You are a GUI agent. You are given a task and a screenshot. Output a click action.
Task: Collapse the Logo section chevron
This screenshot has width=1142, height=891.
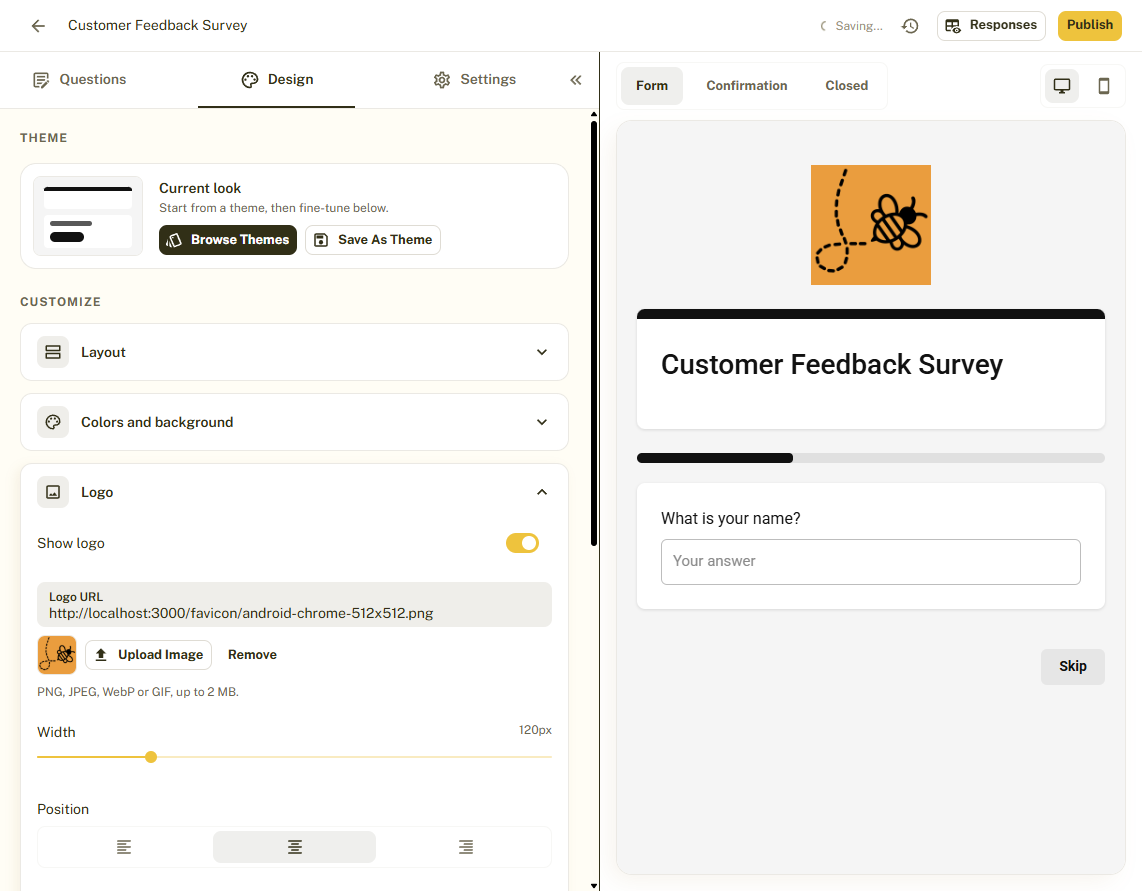point(542,492)
